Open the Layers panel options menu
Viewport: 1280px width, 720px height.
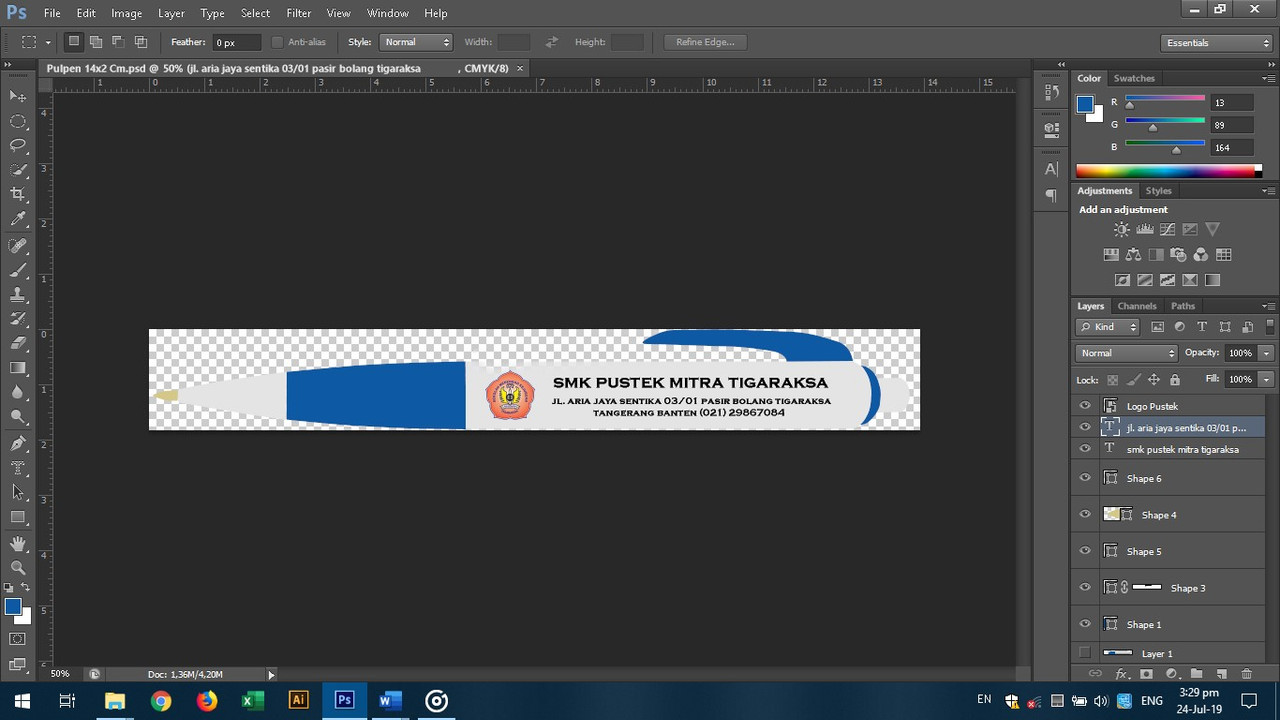pos(1268,306)
